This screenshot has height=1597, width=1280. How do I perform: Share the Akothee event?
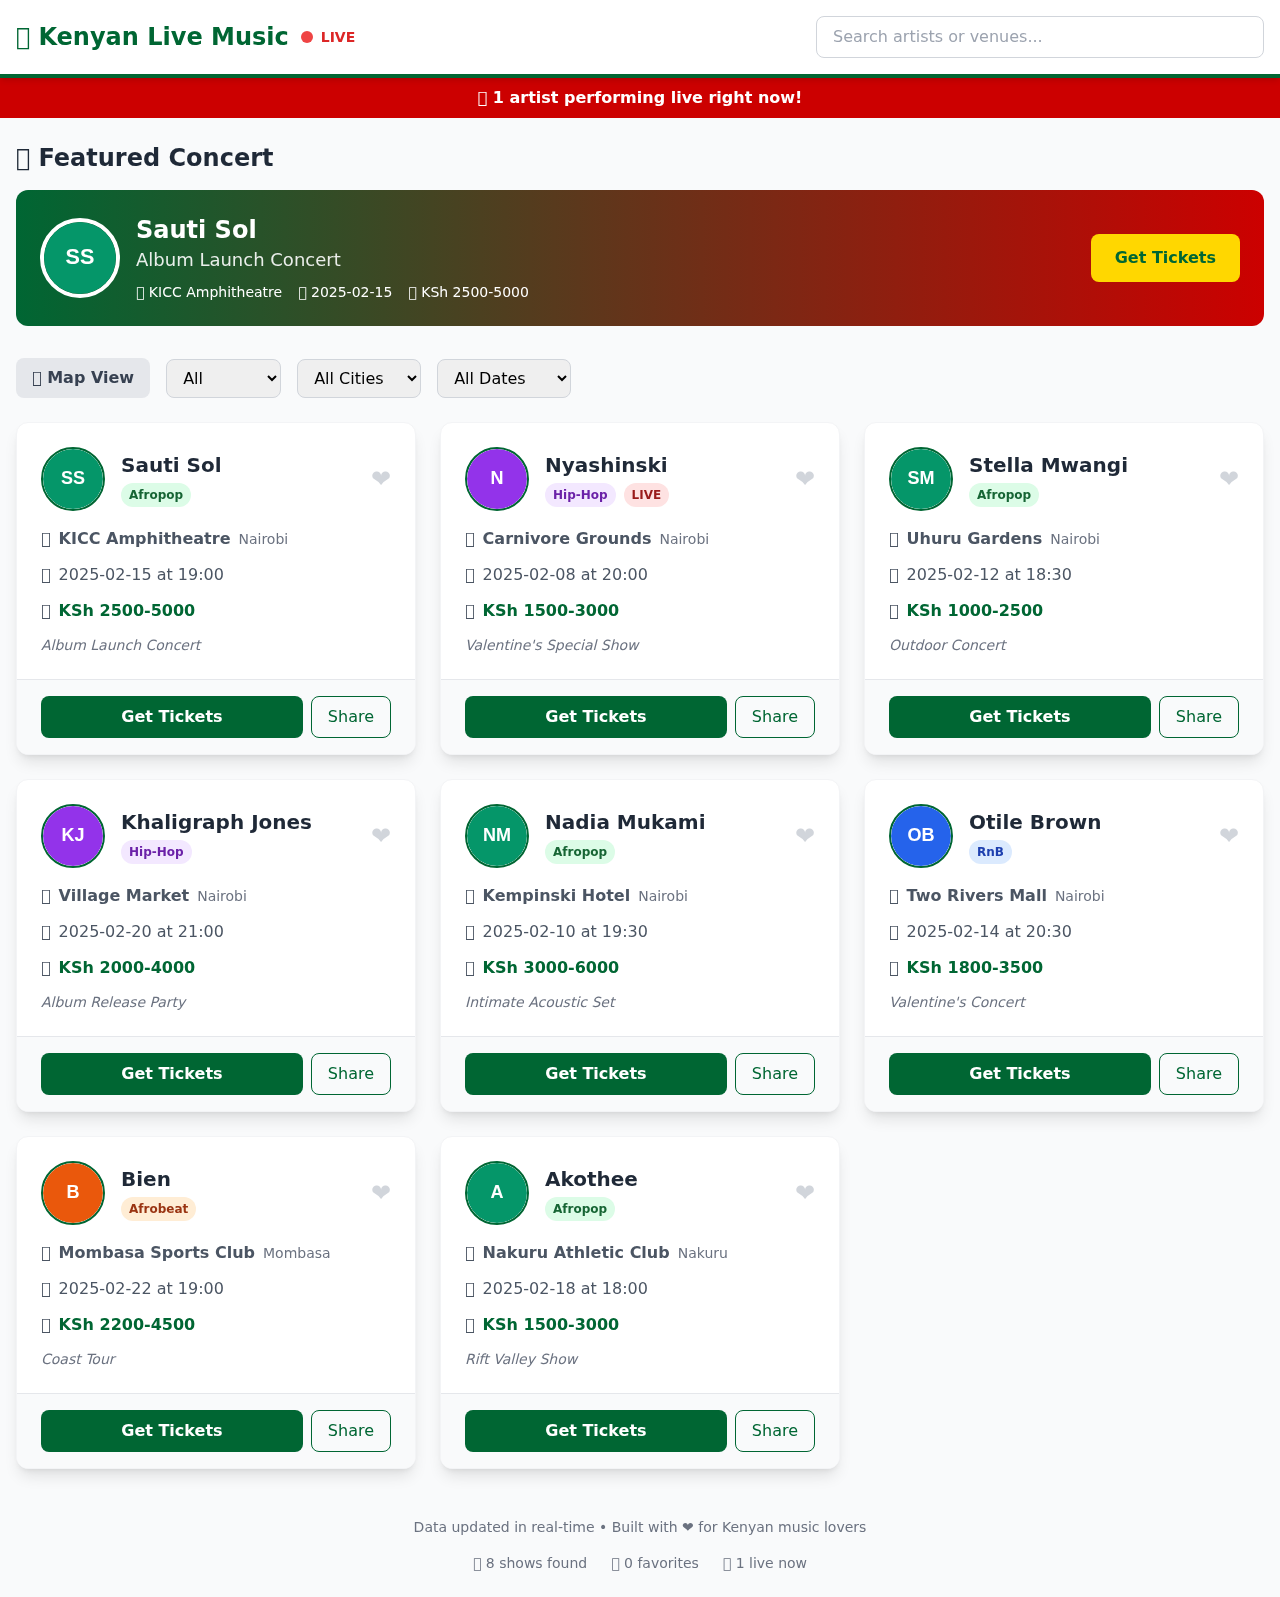pos(775,1431)
